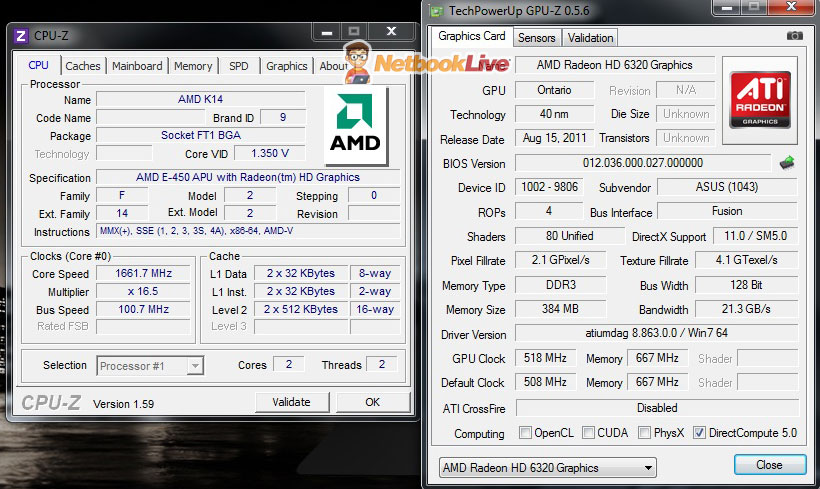Click the BIOS save chip icon
This screenshot has width=820, height=489.
click(x=787, y=163)
